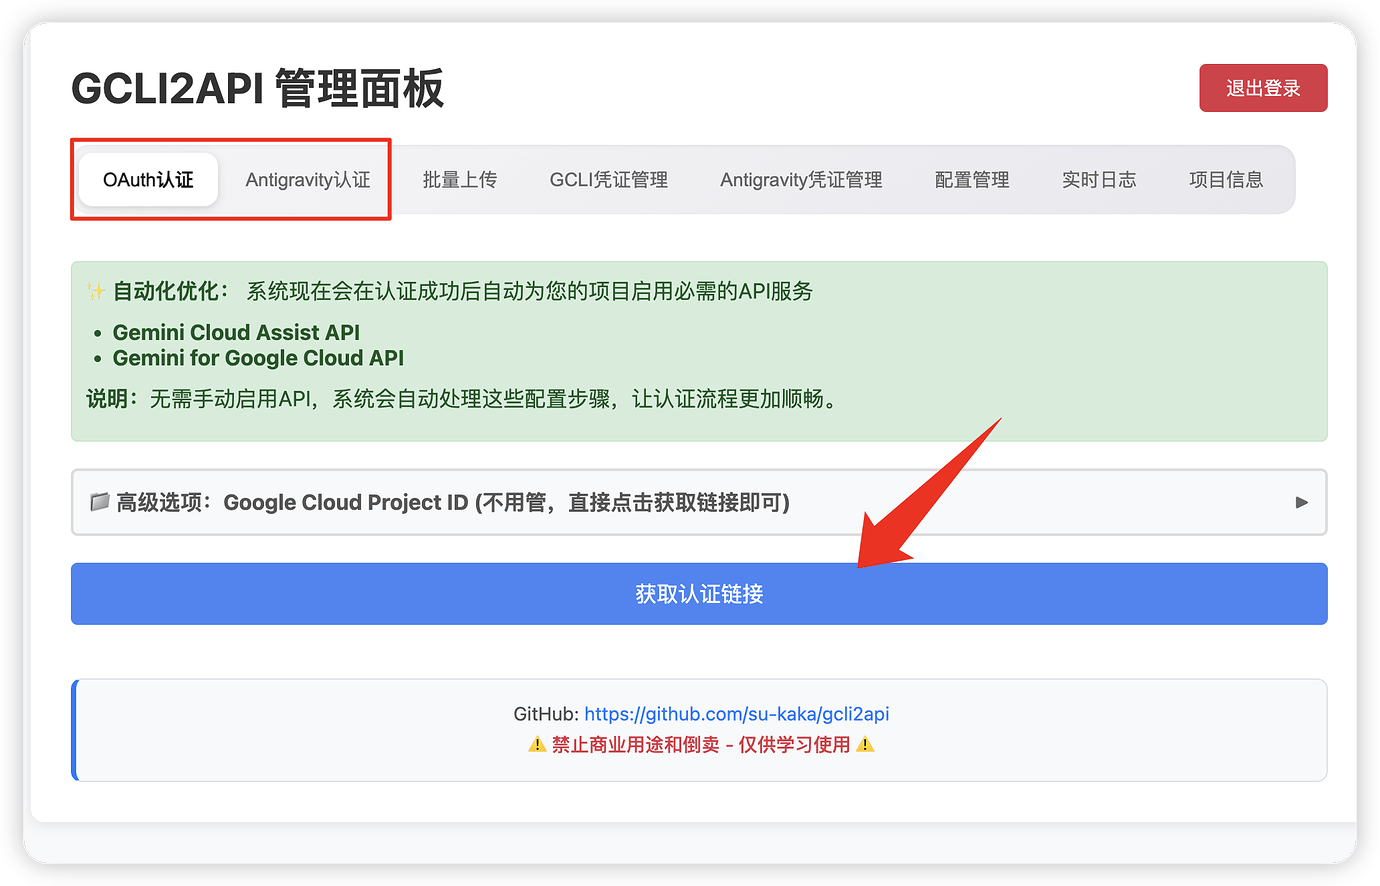The width and height of the screenshot is (1380, 886).
Task: Click the folder icon beside 高级选项
Action: coord(99,502)
